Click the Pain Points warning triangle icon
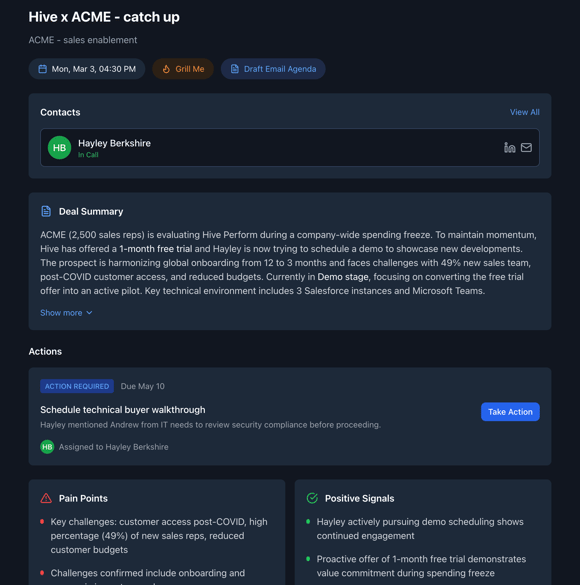This screenshot has width=580, height=585. pos(46,498)
